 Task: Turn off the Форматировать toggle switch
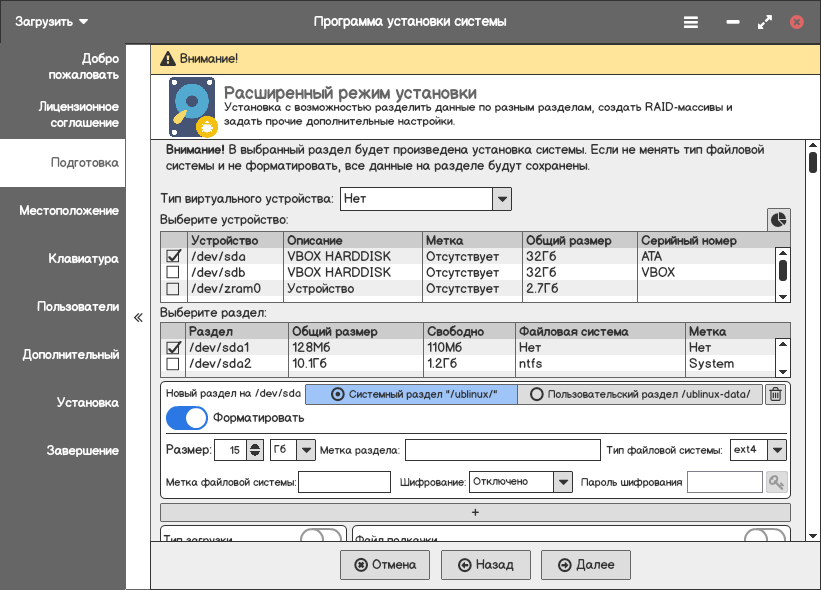[x=186, y=418]
